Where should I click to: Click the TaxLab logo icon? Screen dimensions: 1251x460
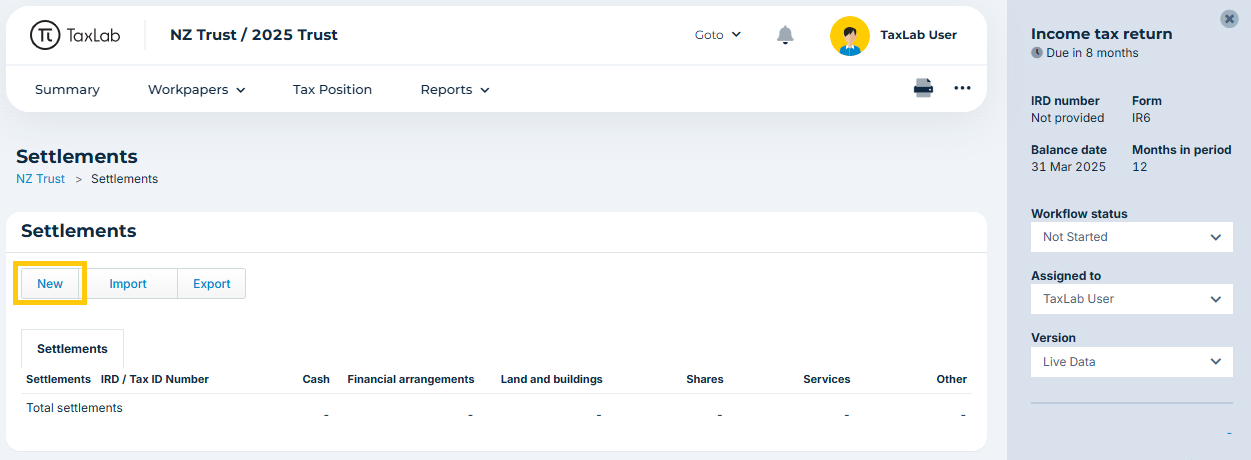(45, 35)
